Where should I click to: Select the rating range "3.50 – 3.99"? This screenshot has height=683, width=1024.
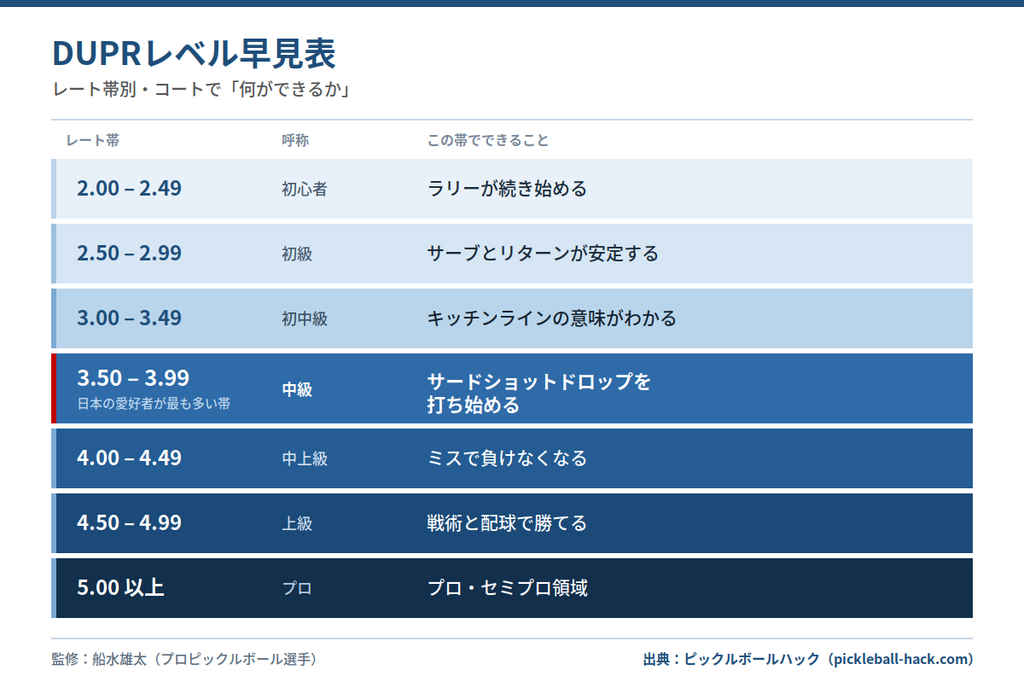click(x=133, y=377)
